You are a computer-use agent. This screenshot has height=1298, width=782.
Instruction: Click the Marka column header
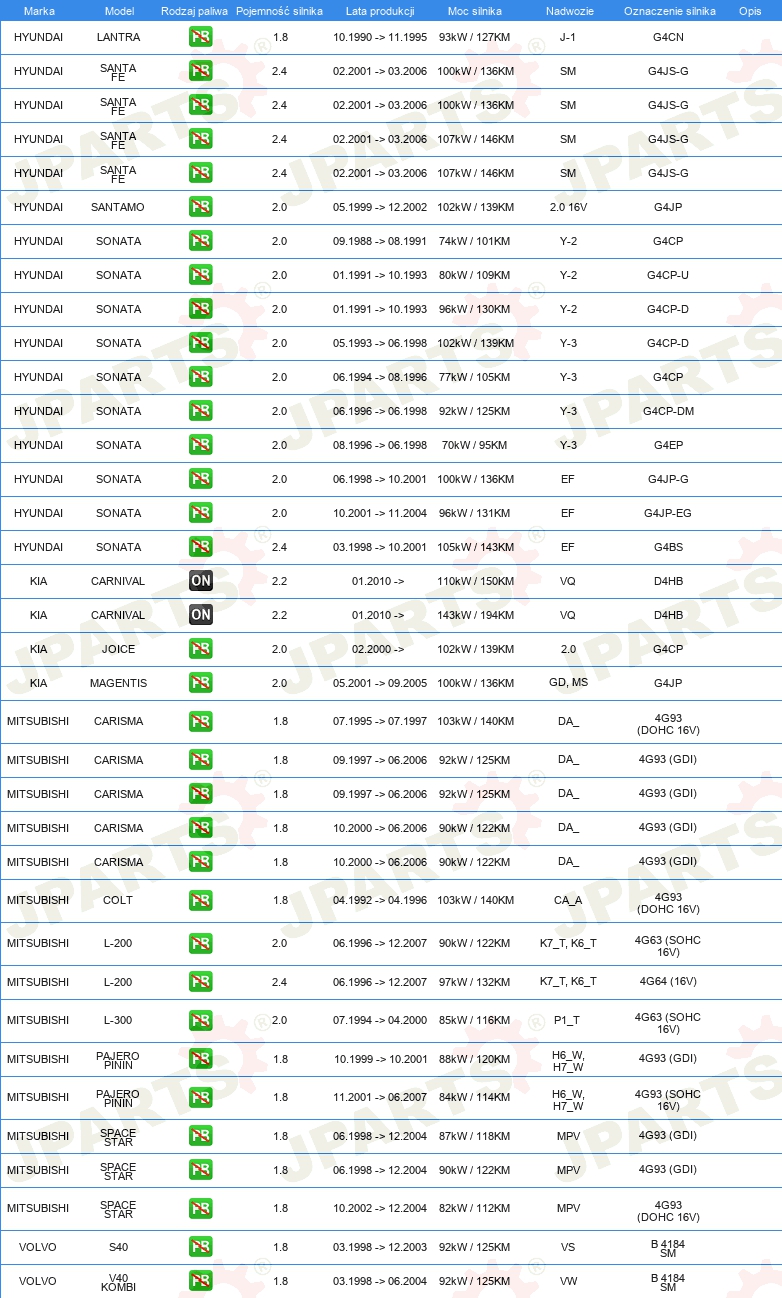(x=39, y=10)
